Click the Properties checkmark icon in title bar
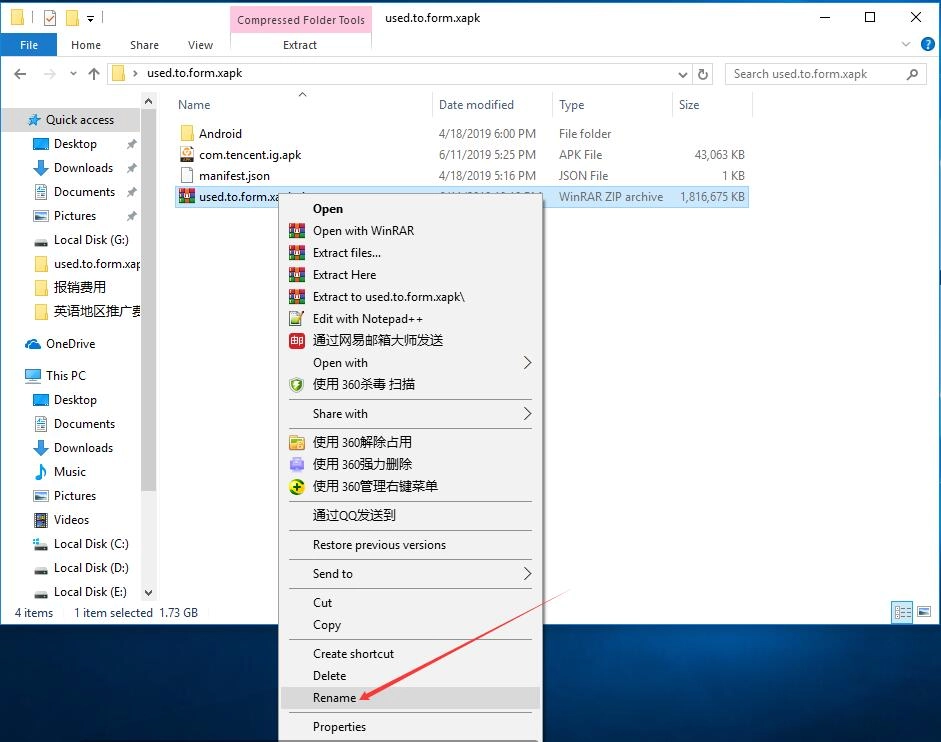 tap(50, 18)
